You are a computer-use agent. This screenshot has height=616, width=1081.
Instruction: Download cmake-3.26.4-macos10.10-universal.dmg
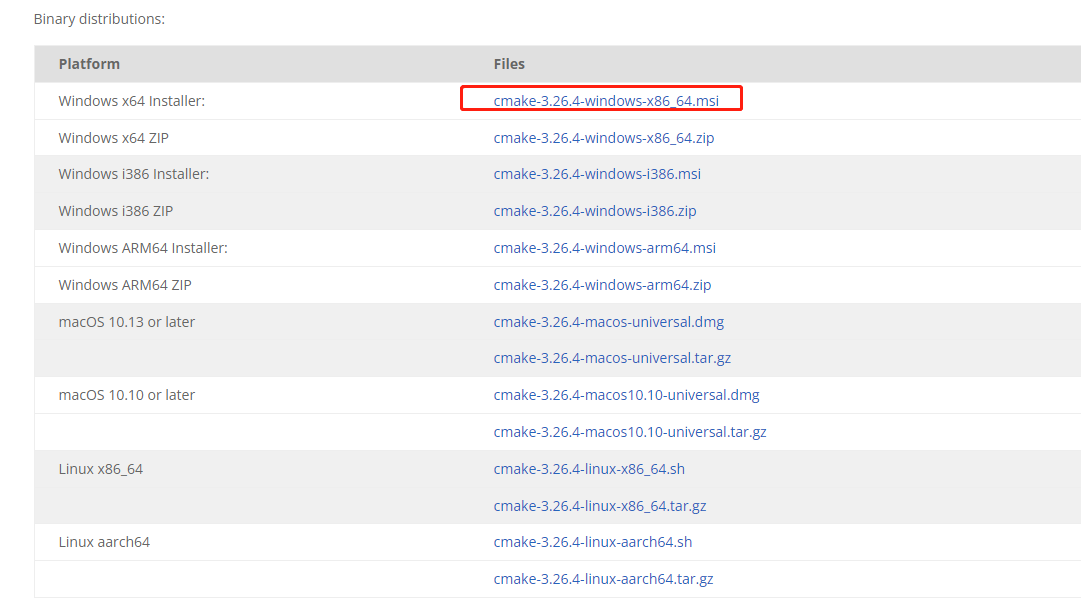pyautogui.click(x=627, y=395)
